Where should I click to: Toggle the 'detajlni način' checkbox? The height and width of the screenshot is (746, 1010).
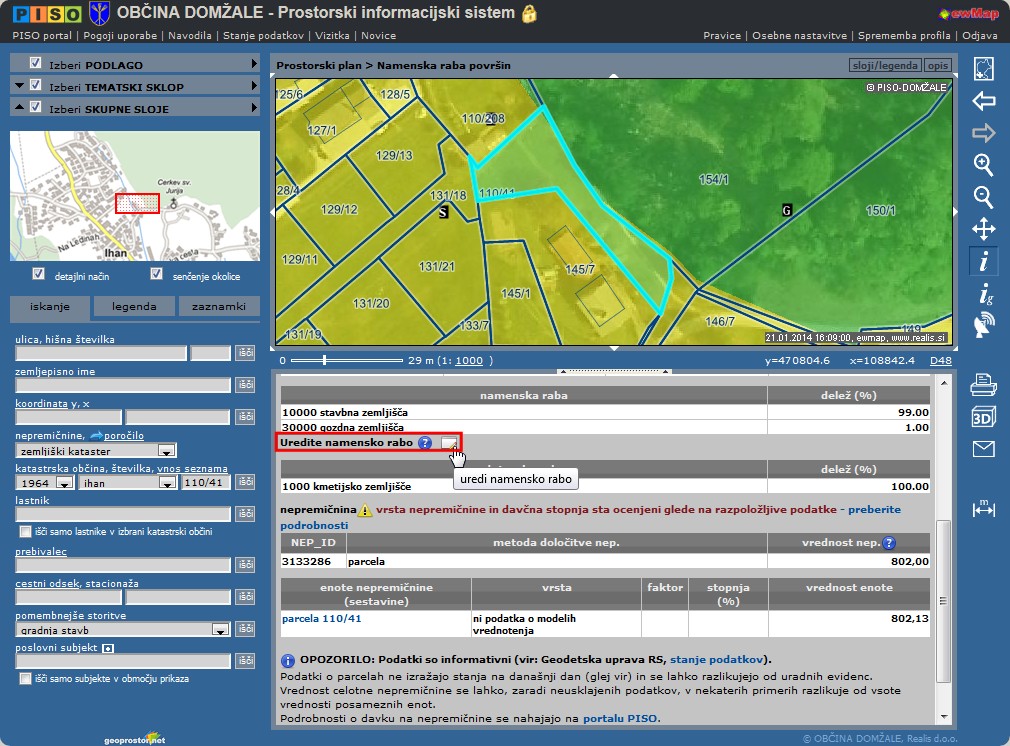39,274
